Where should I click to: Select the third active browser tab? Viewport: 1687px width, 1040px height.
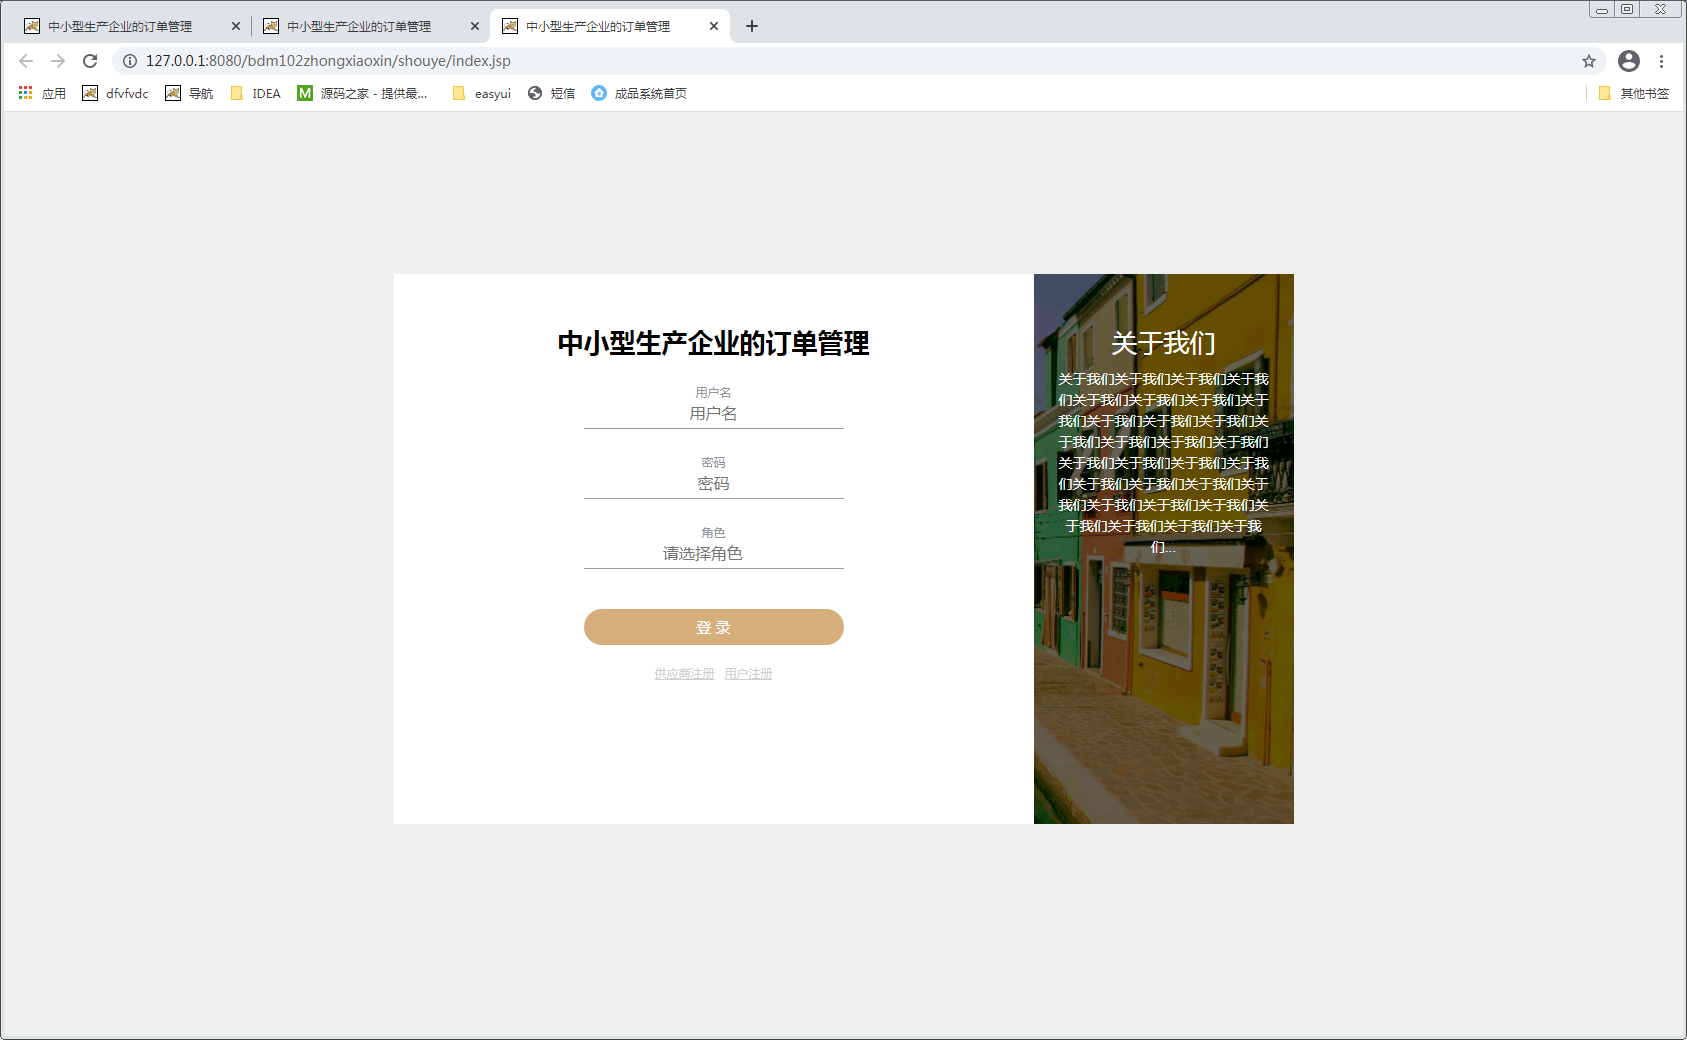coord(609,26)
